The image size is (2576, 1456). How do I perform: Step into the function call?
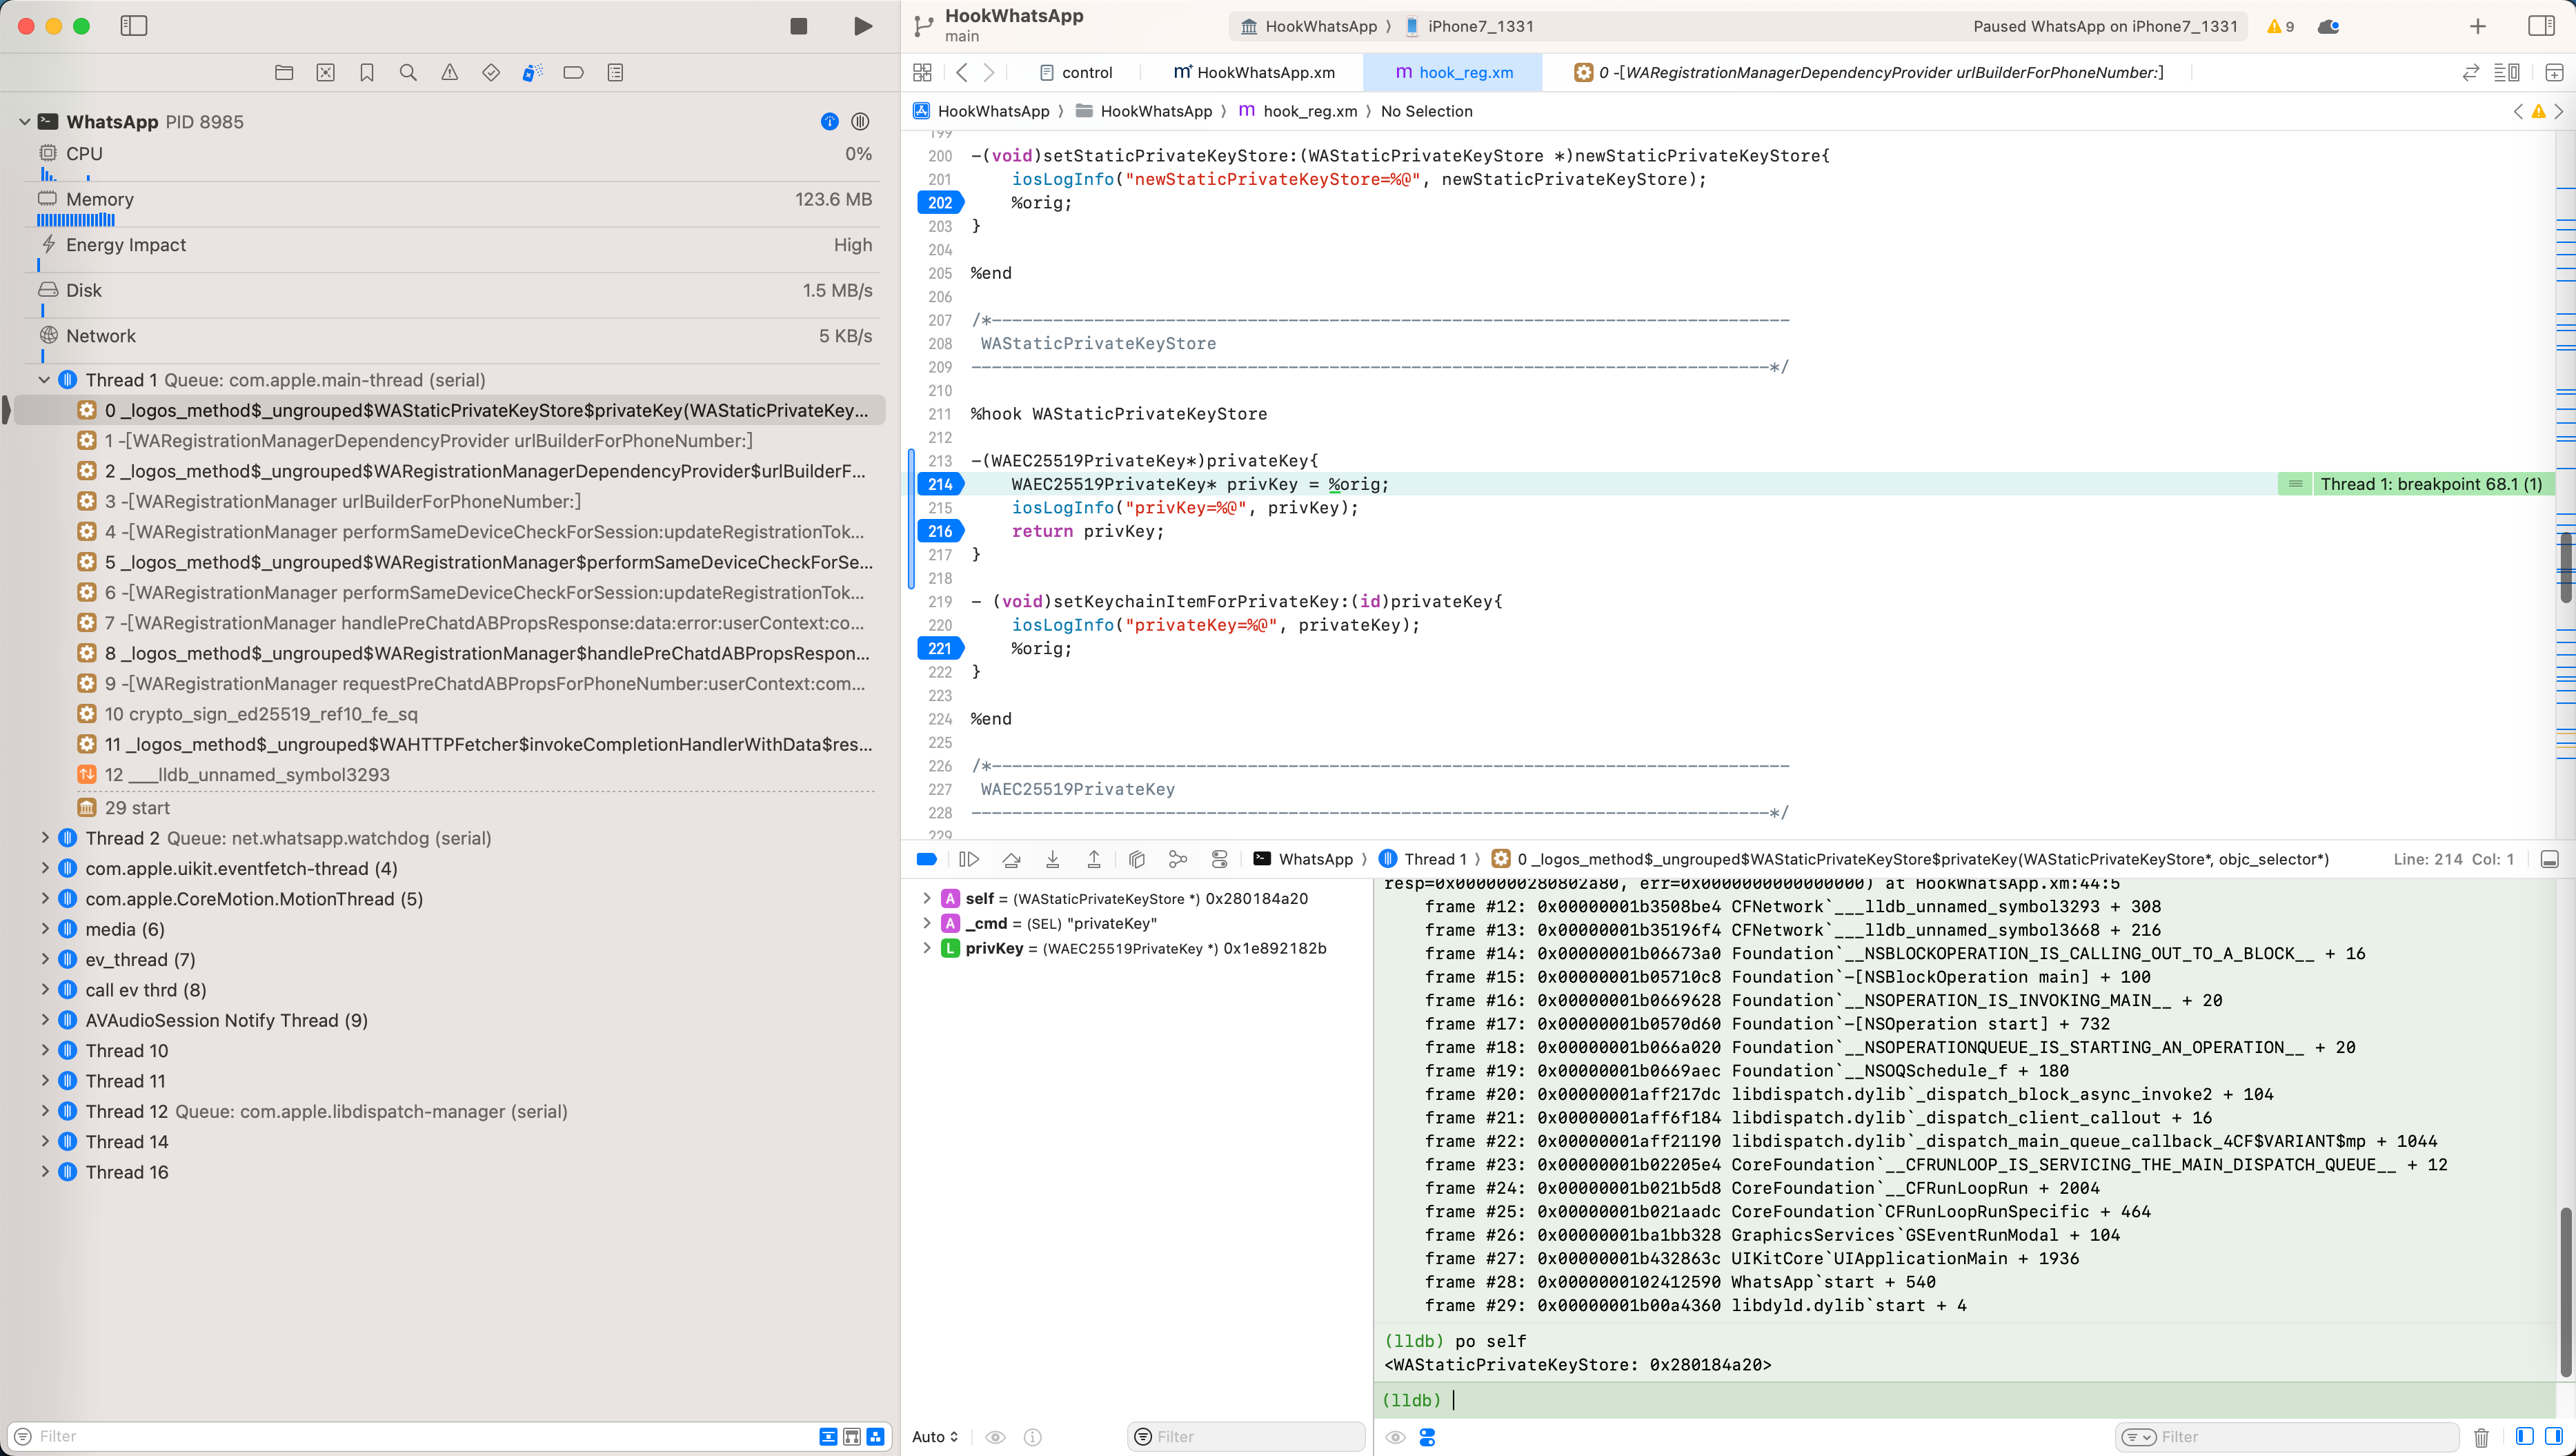point(1052,859)
